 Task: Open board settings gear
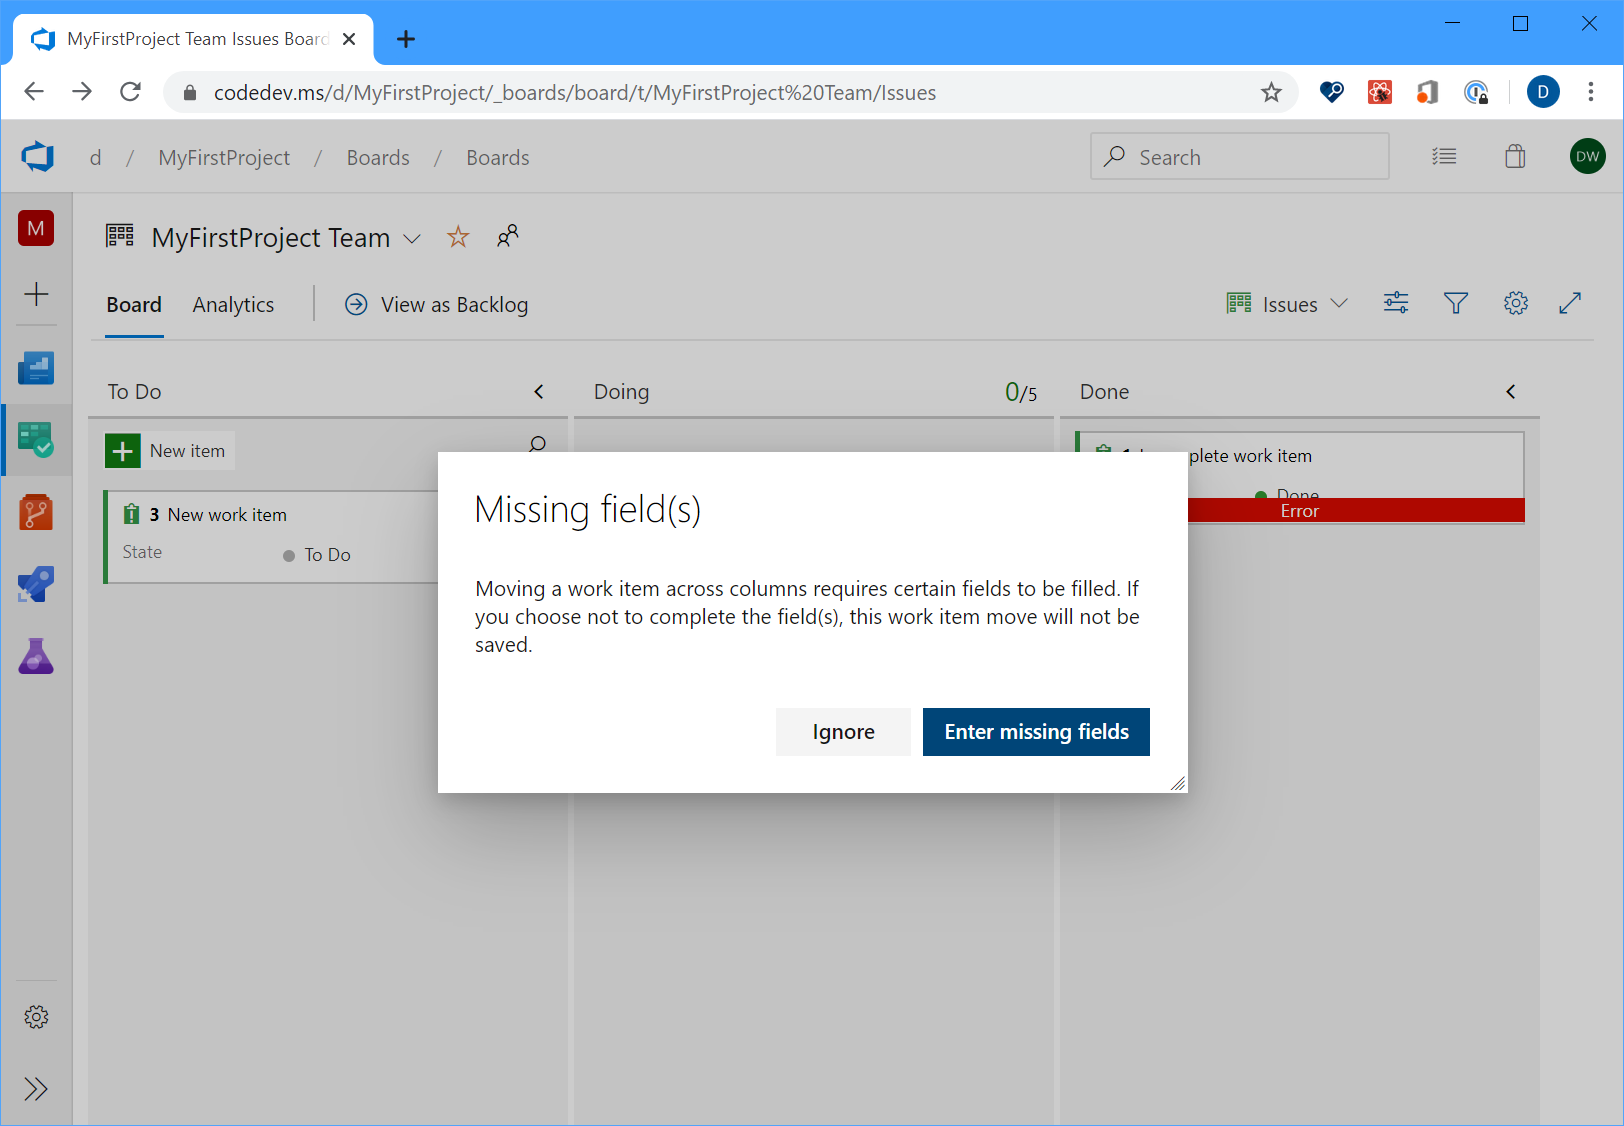1516,303
